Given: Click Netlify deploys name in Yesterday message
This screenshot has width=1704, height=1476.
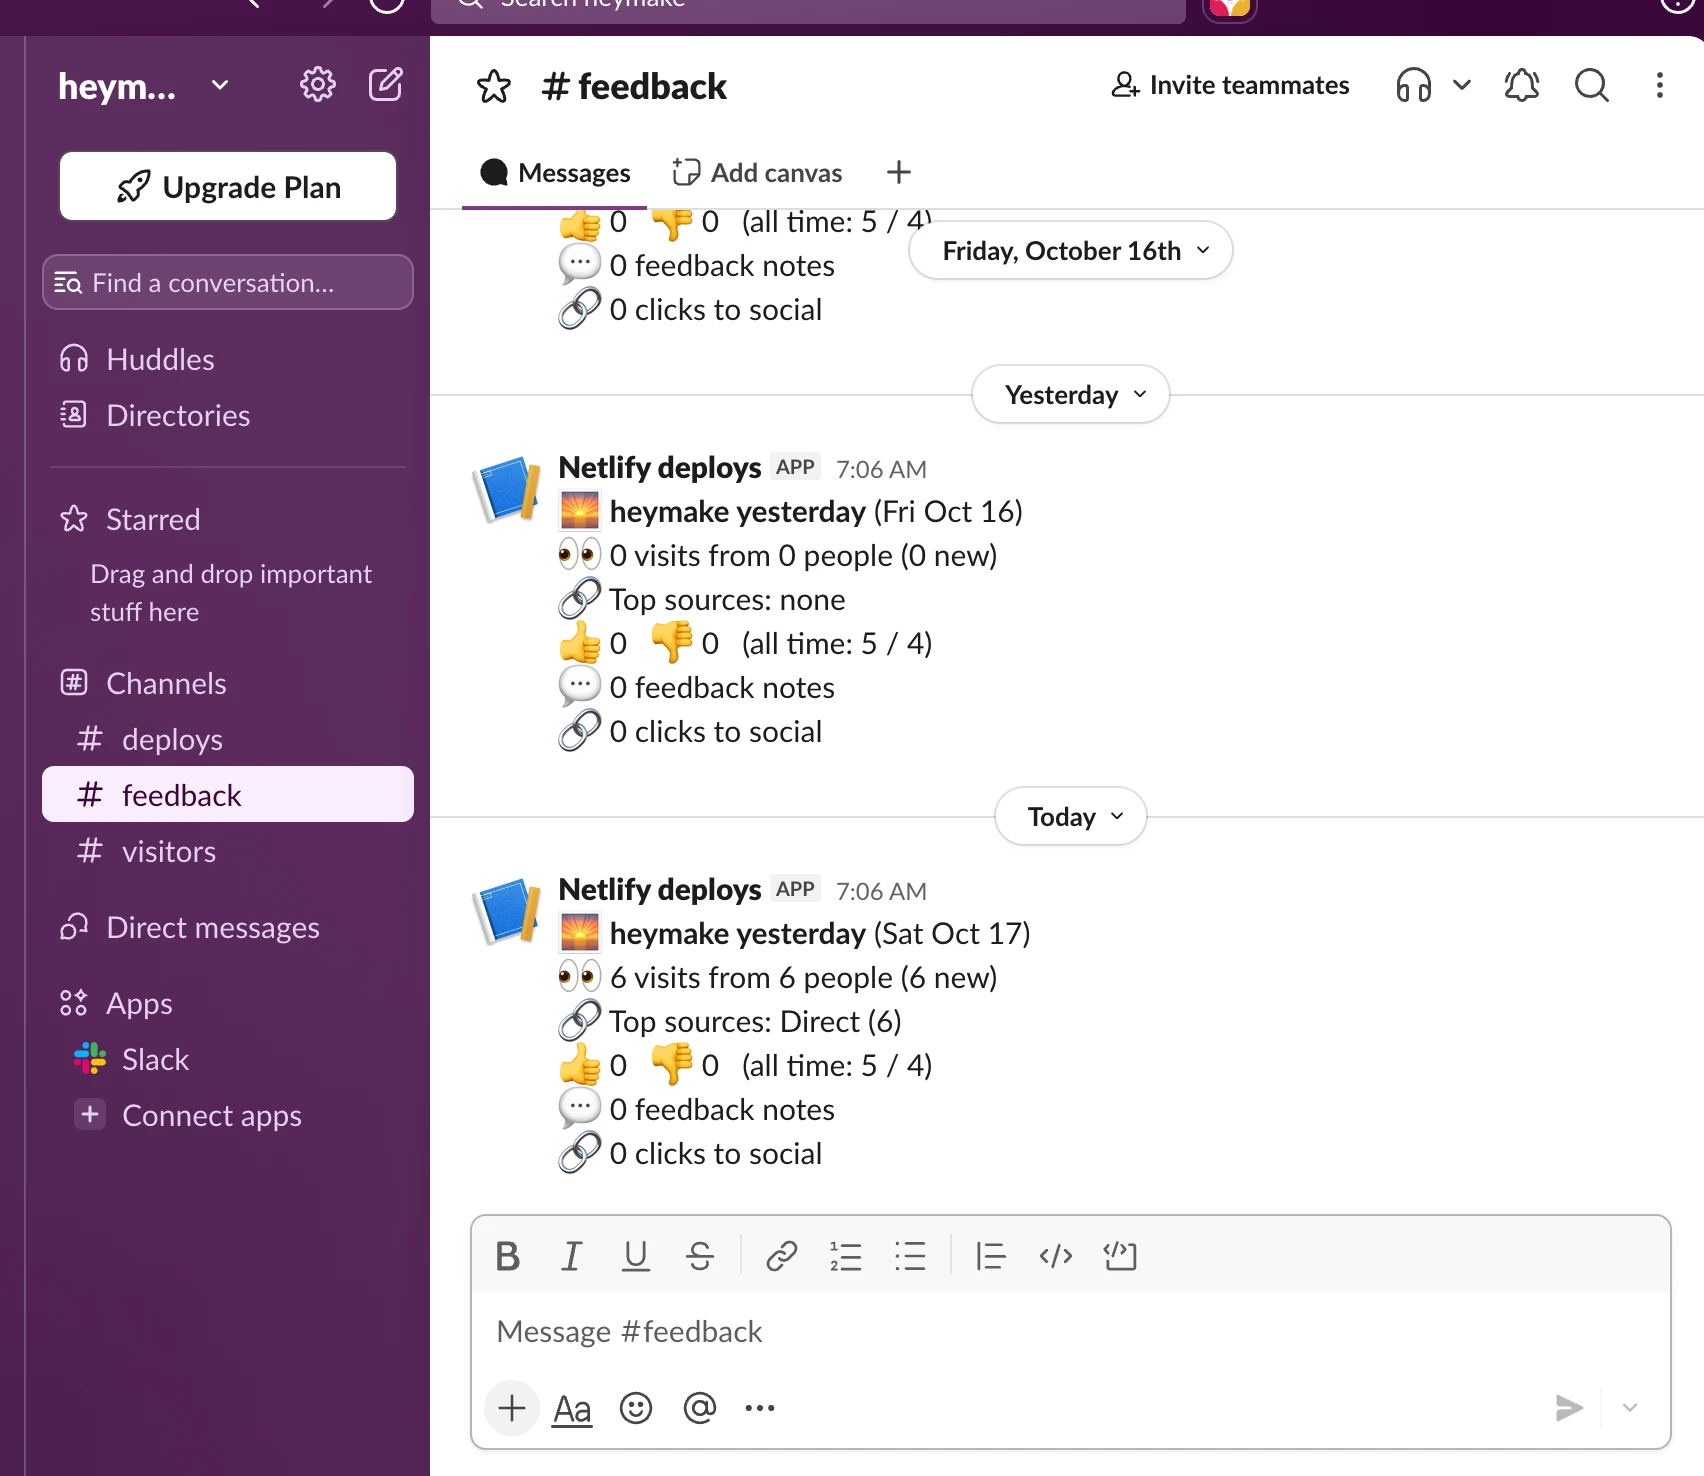Looking at the screenshot, I should 660,467.
